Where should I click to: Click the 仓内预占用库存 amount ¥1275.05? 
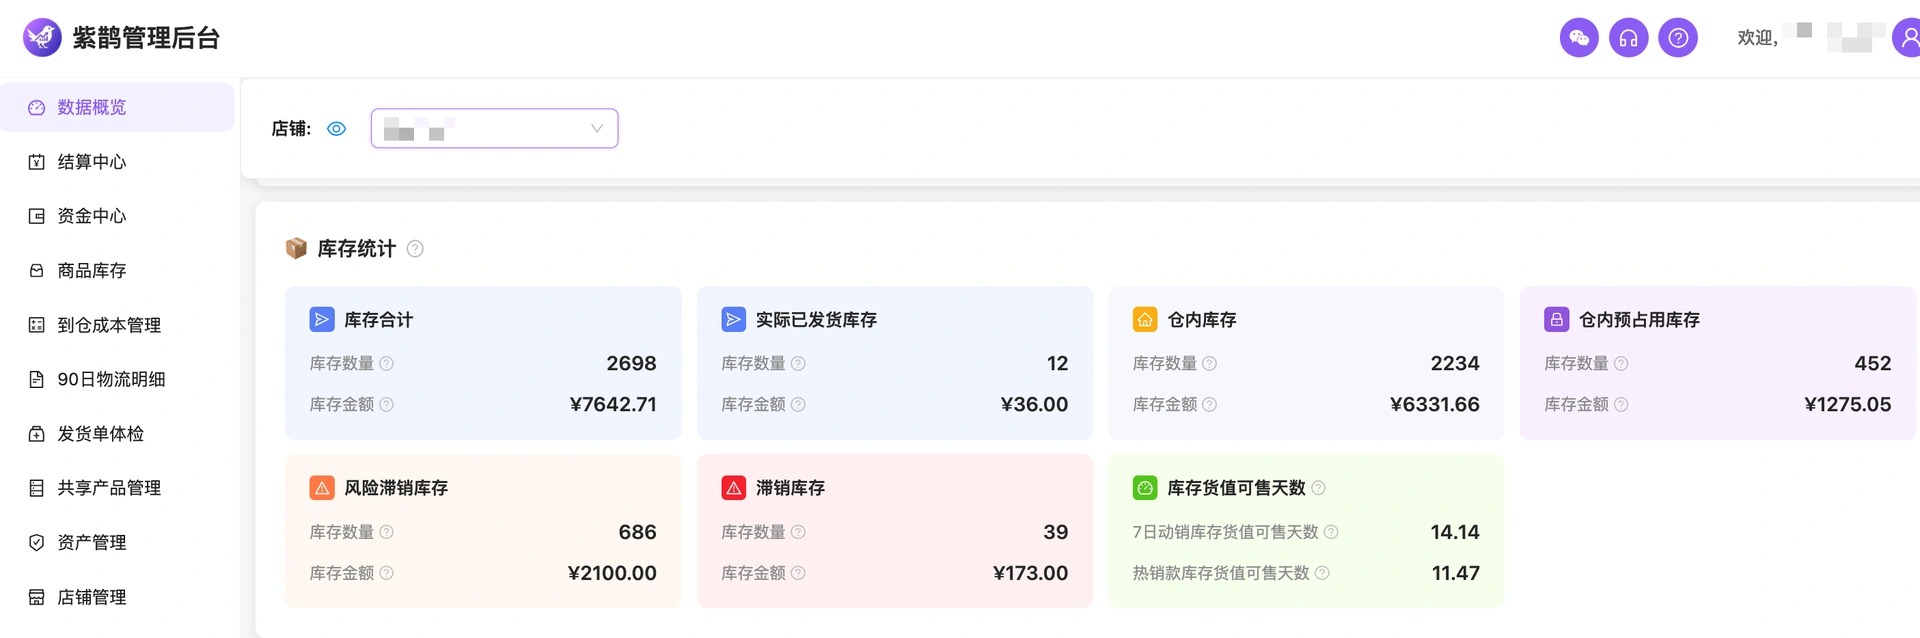[x=1848, y=405]
